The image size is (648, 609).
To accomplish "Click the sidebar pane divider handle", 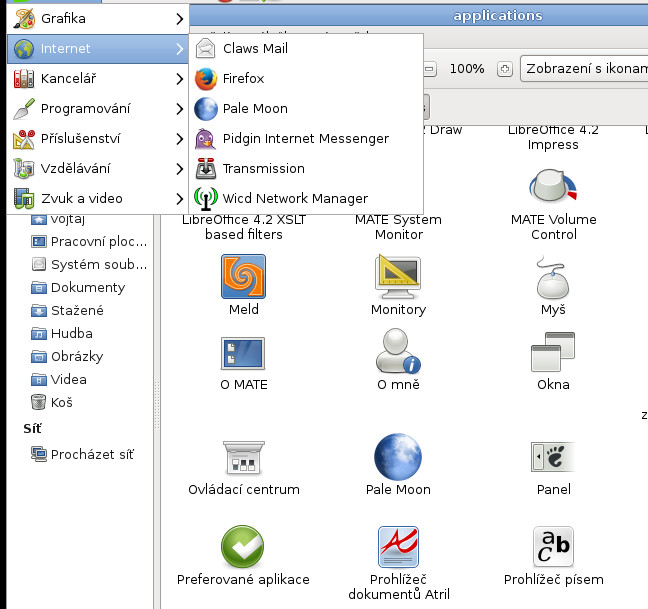I will pos(157,405).
